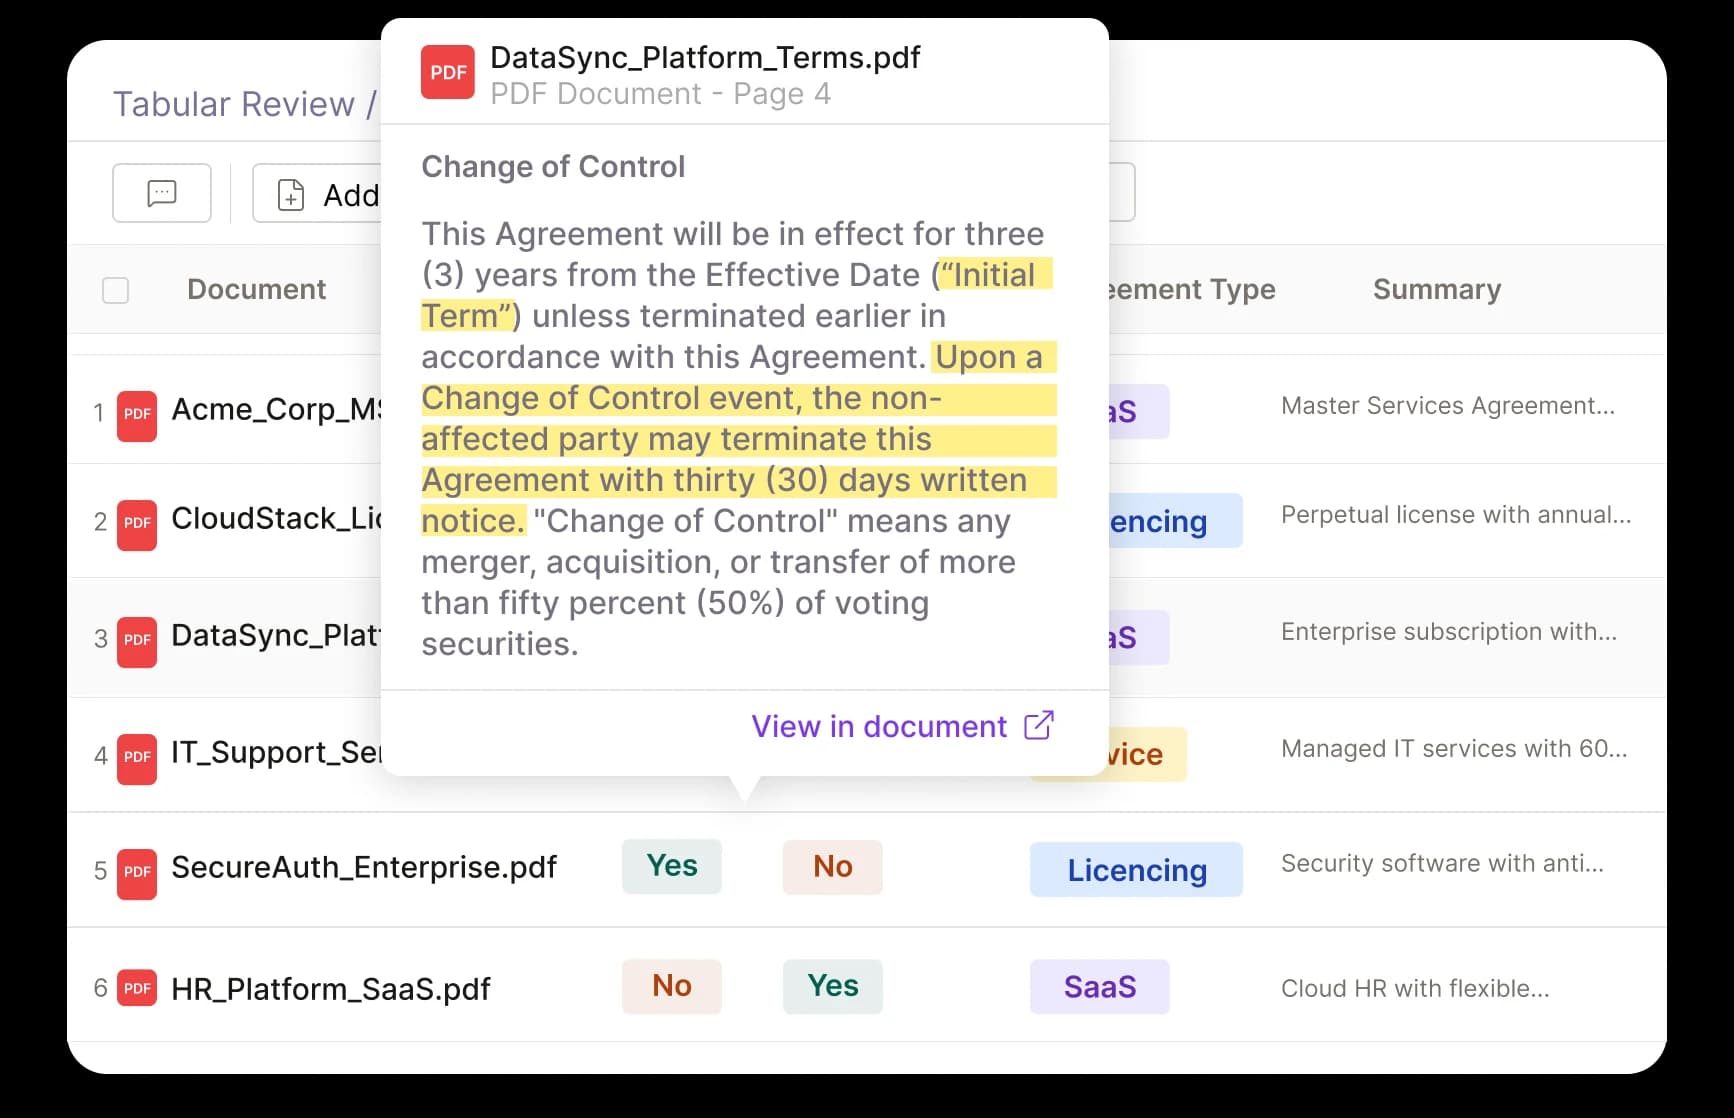1734x1118 pixels.
Task: Click the PDF icon beside Acme_Corp_MS
Action: pyautogui.click(x=135, y=416)
